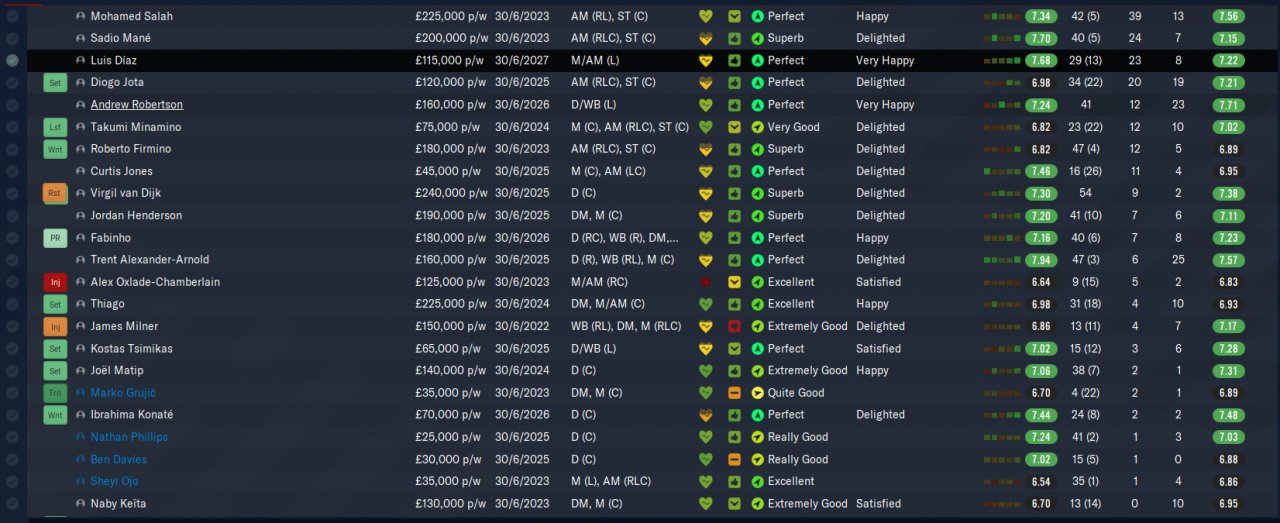The height and width of the screenshot is (523, 1280).
Task: Click the form bar graph for Mohamed Salah
Action: tap(1003, 17)
